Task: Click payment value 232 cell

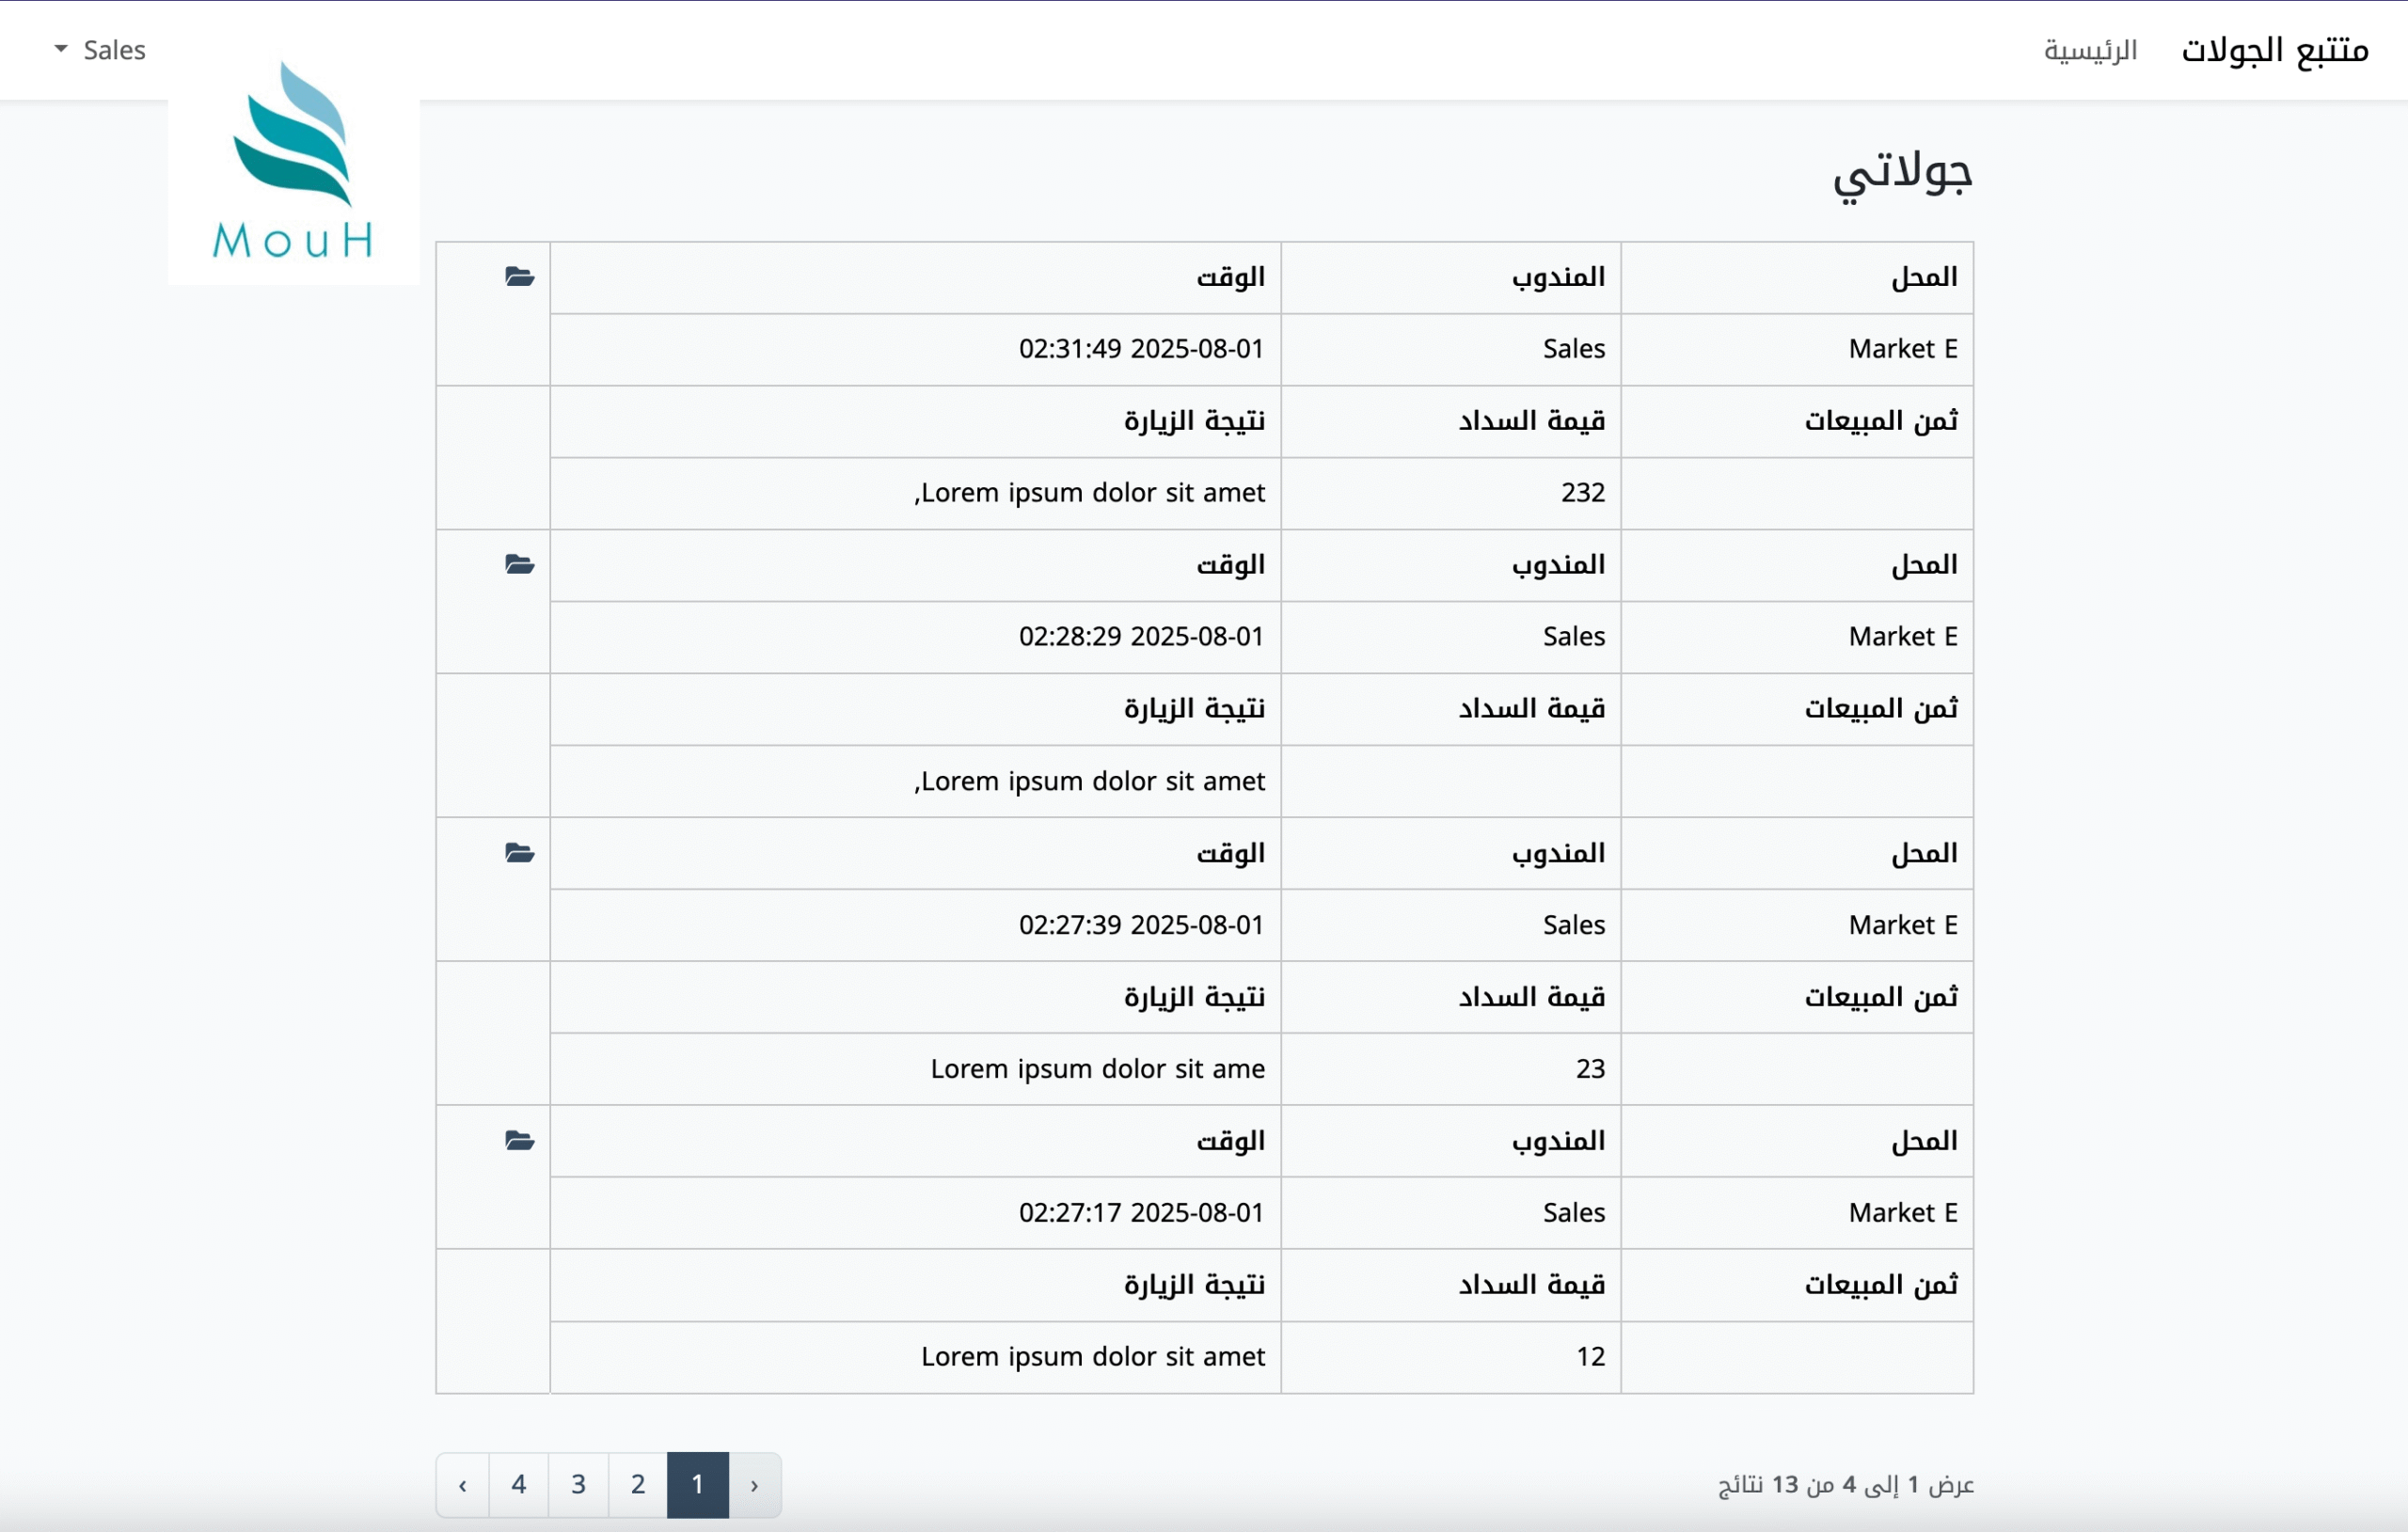Action: (x=1582, y=493)
